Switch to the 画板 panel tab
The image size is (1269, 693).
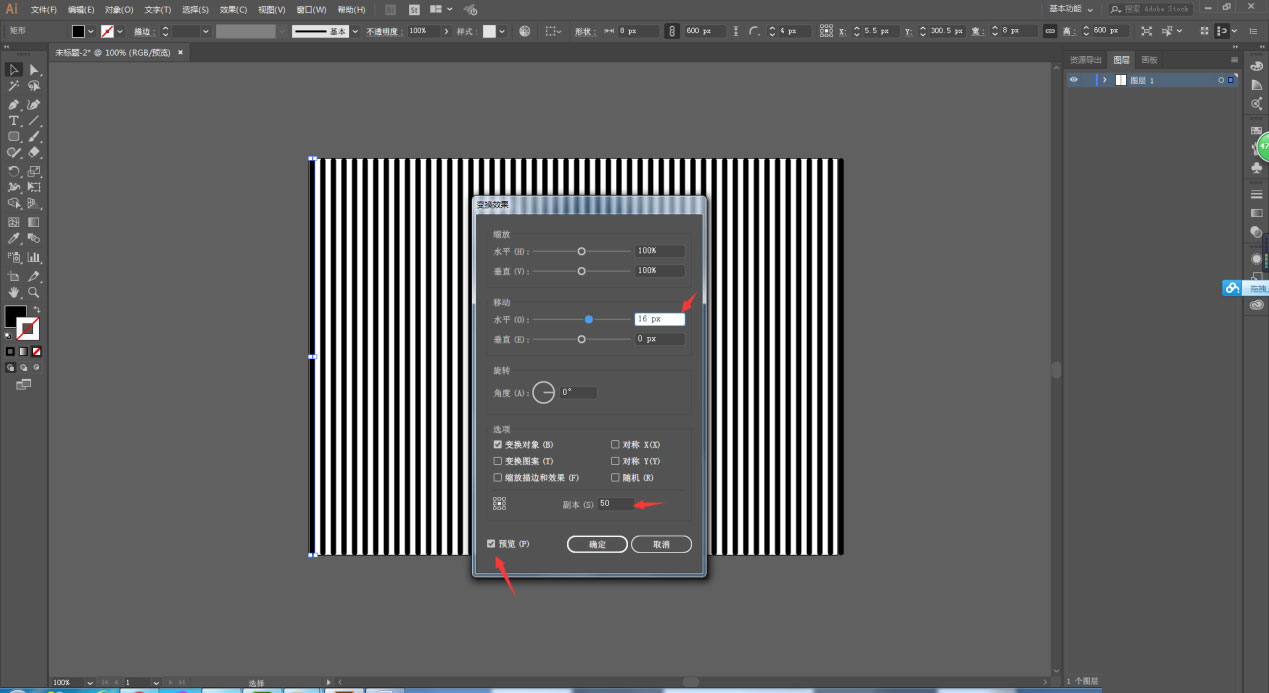coord(1149,60)
